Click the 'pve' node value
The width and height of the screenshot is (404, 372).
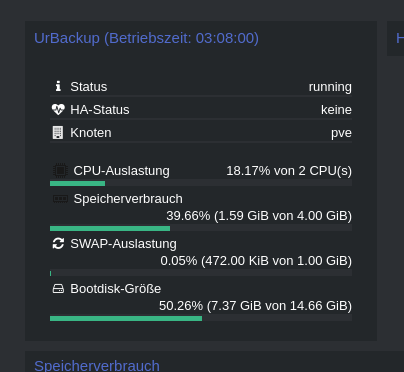[341, 133]
